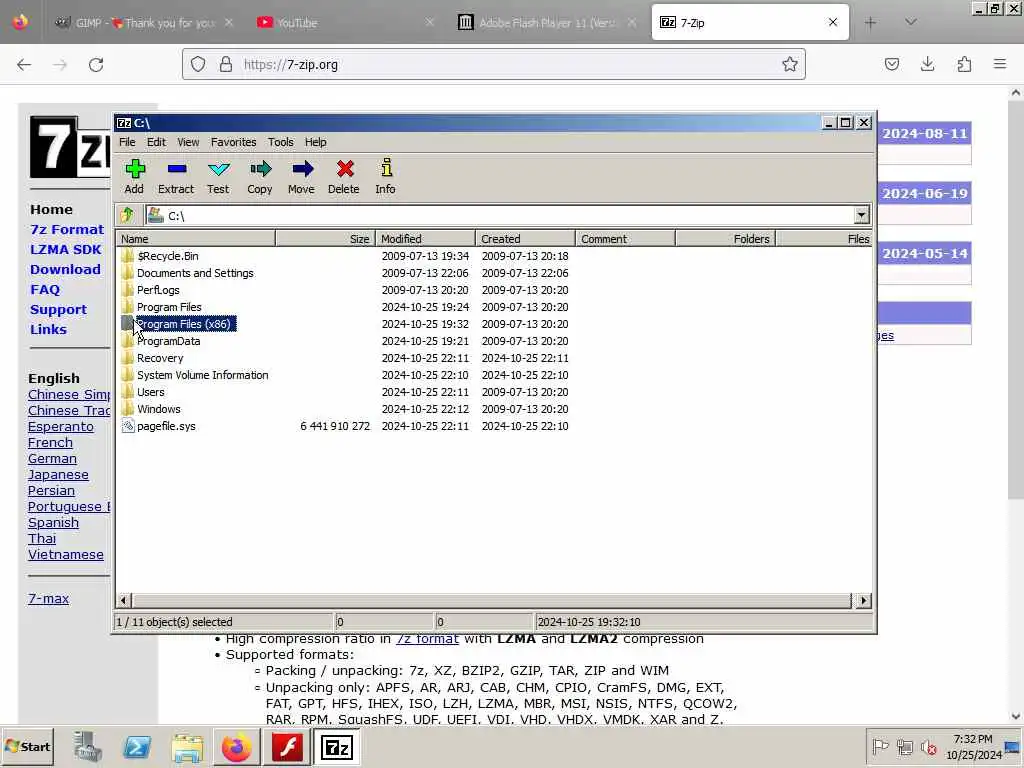Click the Windows folder icon in list
1024x768 pixels.
pos(127,409)
